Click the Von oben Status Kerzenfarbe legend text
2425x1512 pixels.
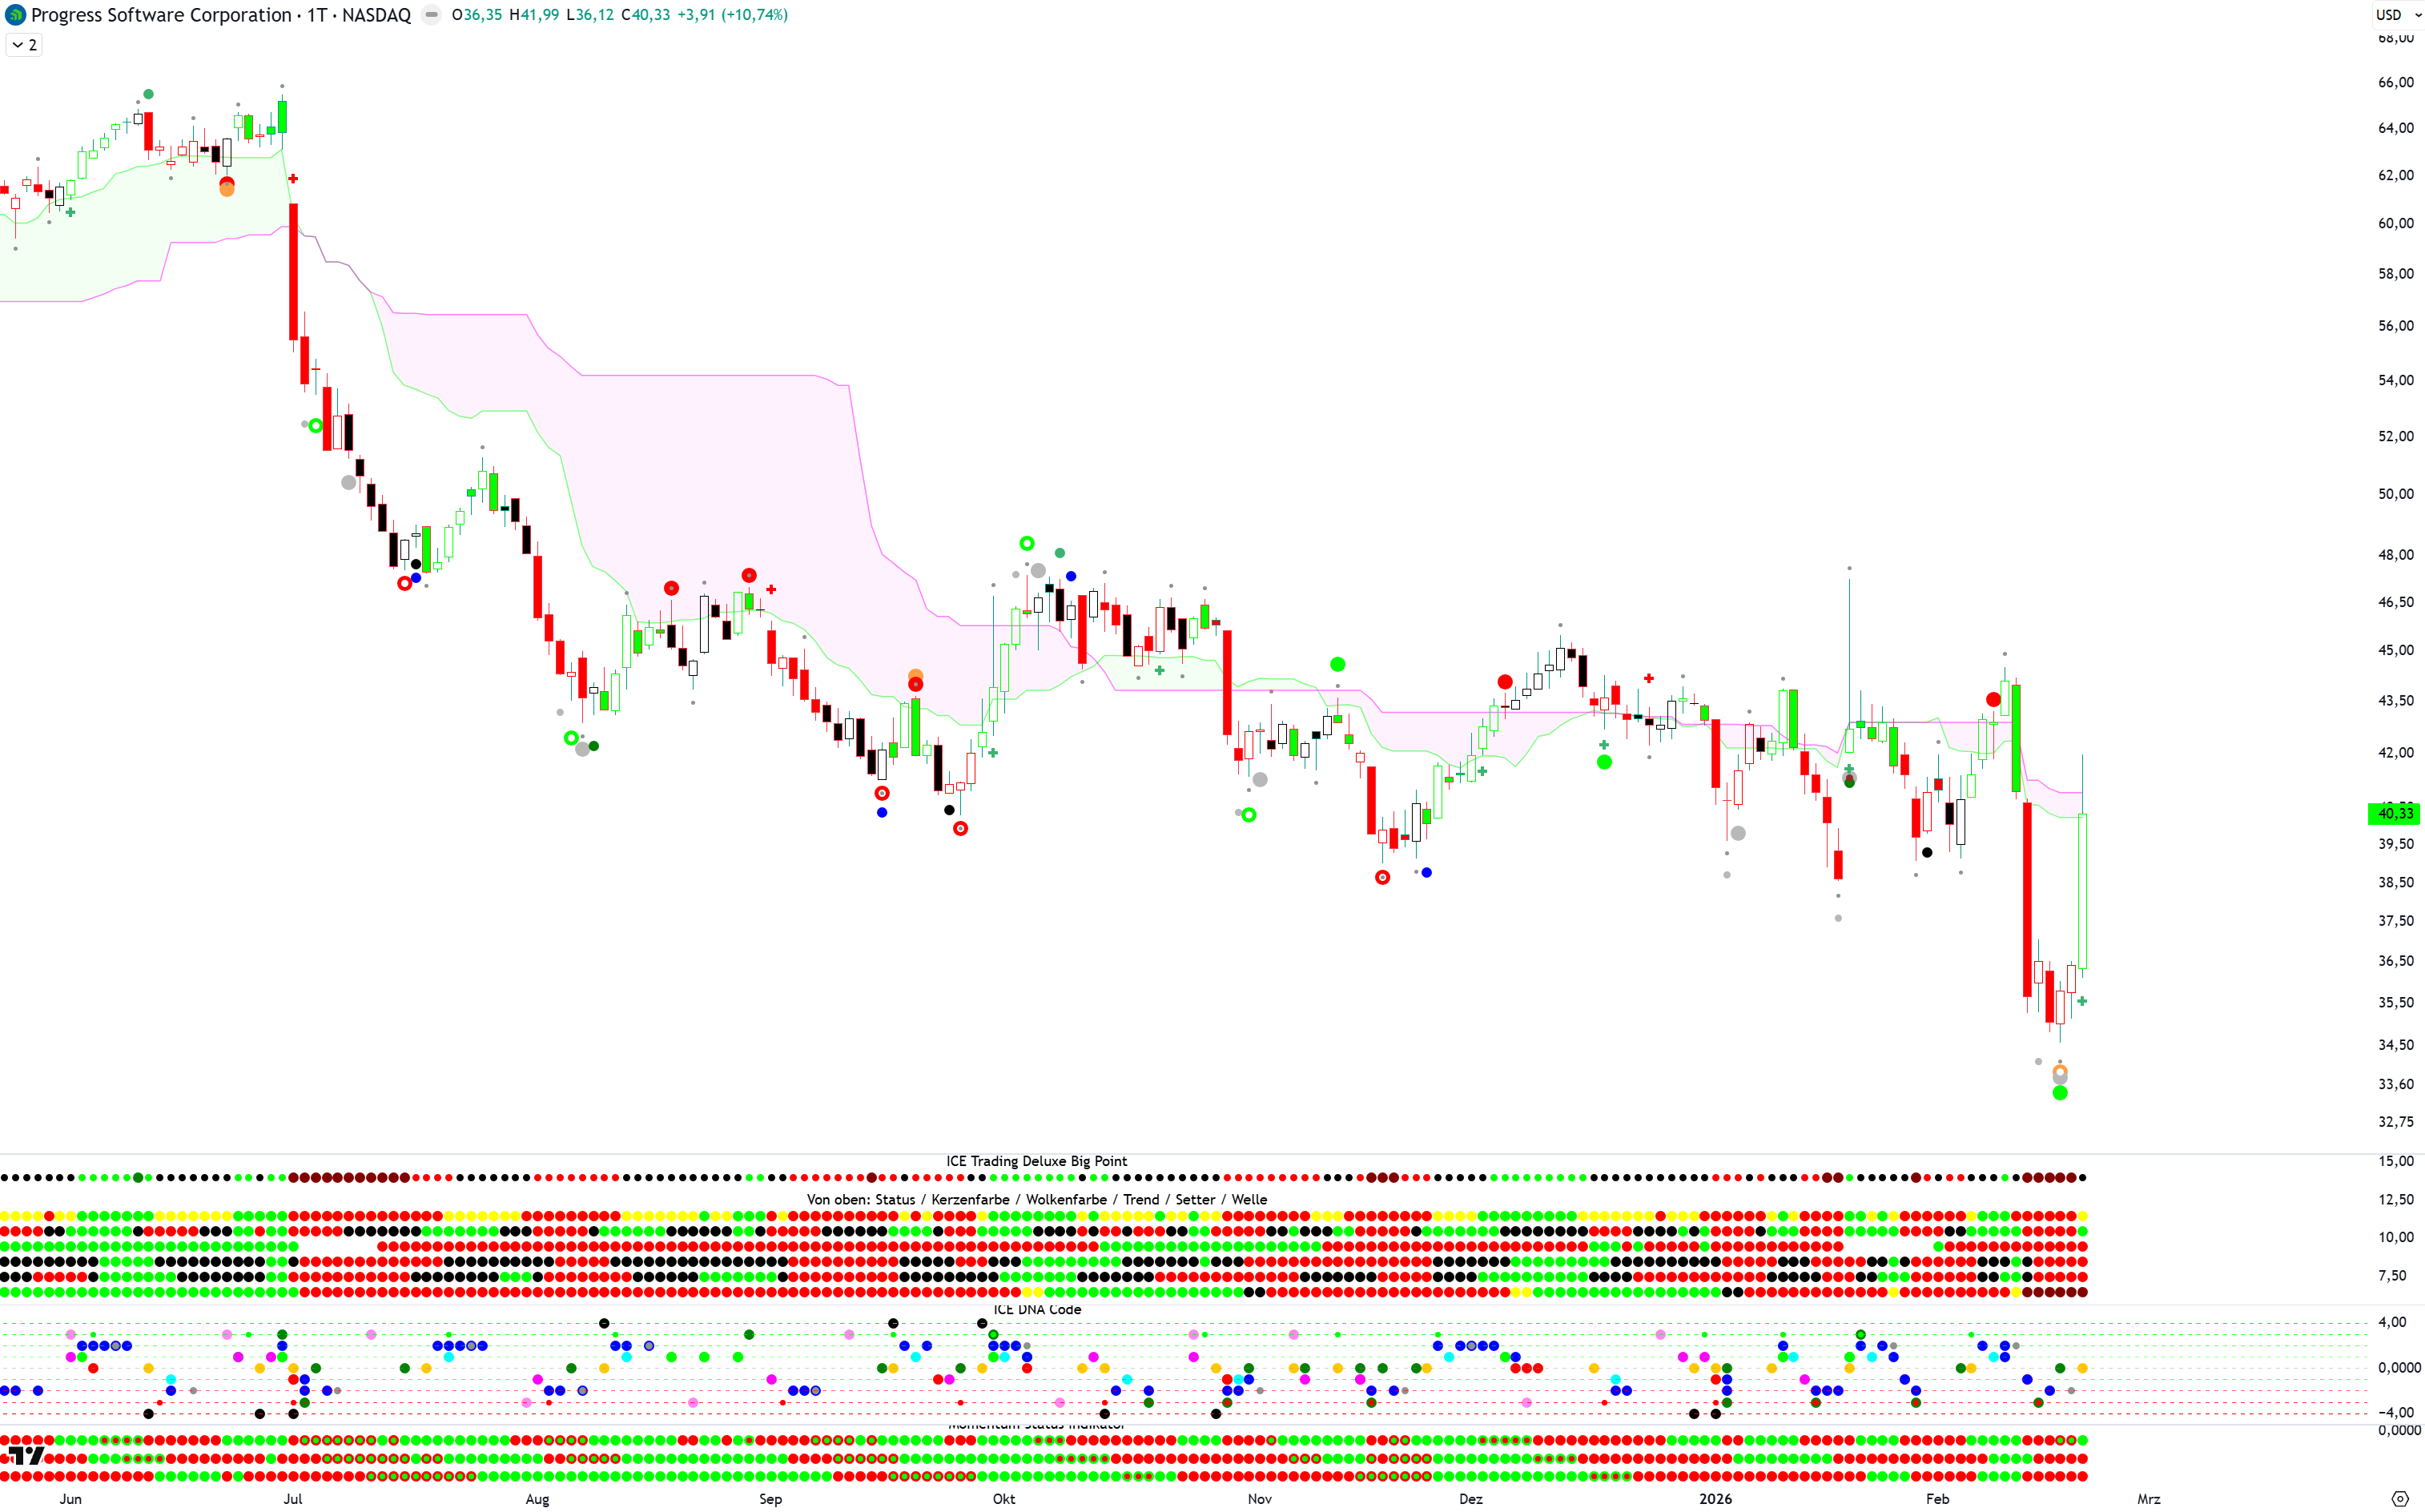[1036, 1199]
